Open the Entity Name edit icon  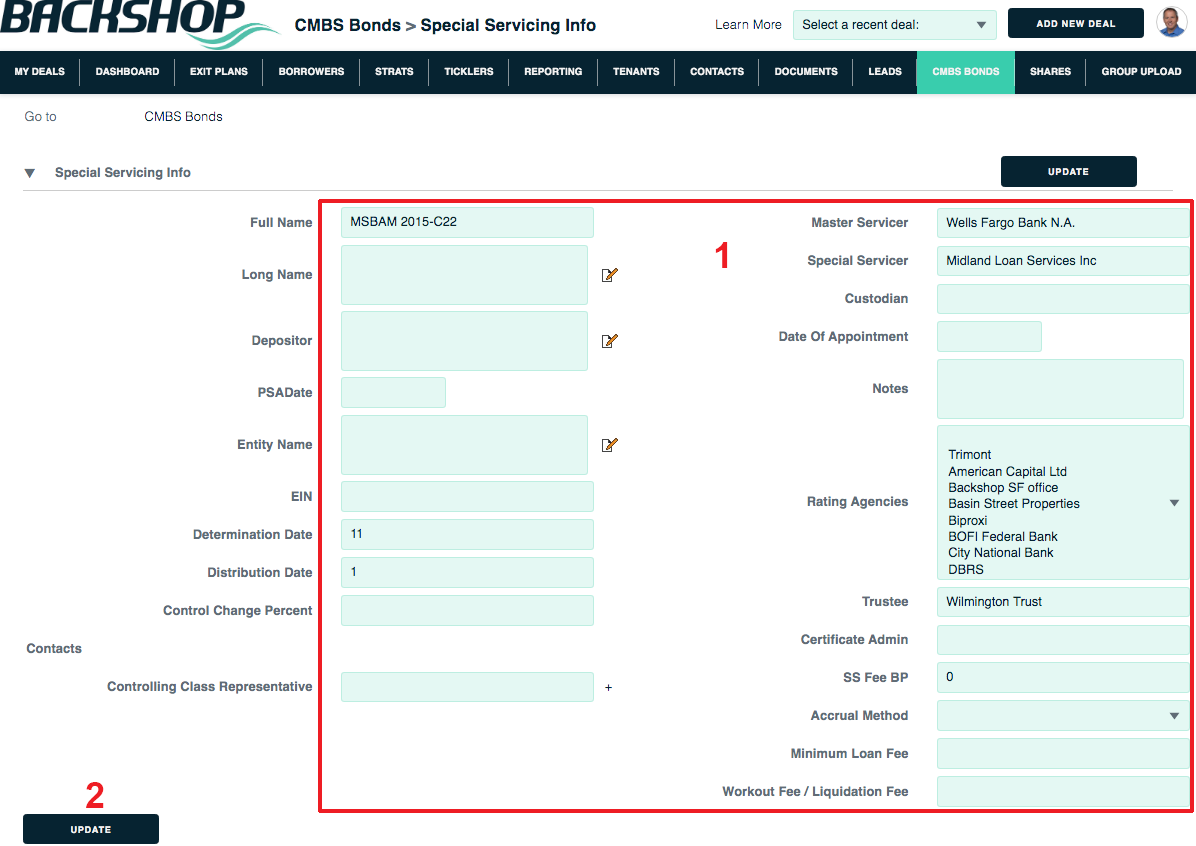609,445
